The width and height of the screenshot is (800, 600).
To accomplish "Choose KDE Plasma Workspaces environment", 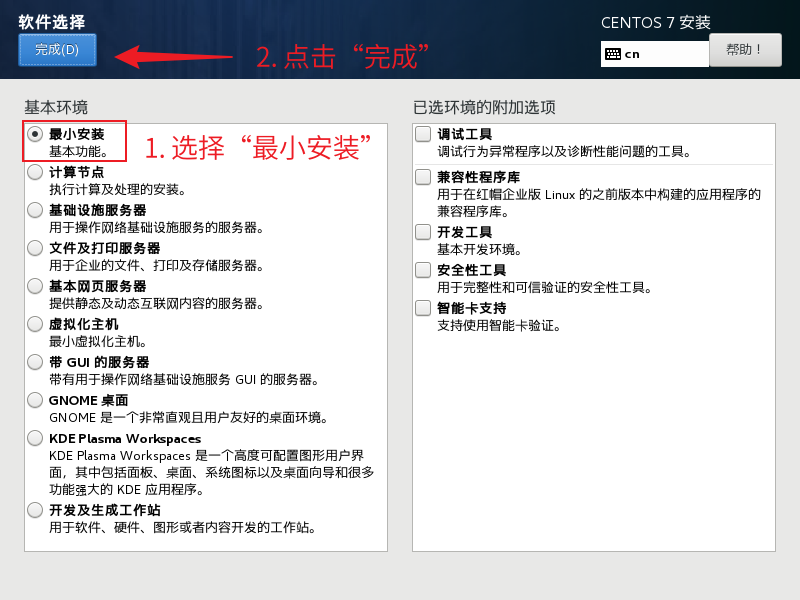I will click(35, 438).
